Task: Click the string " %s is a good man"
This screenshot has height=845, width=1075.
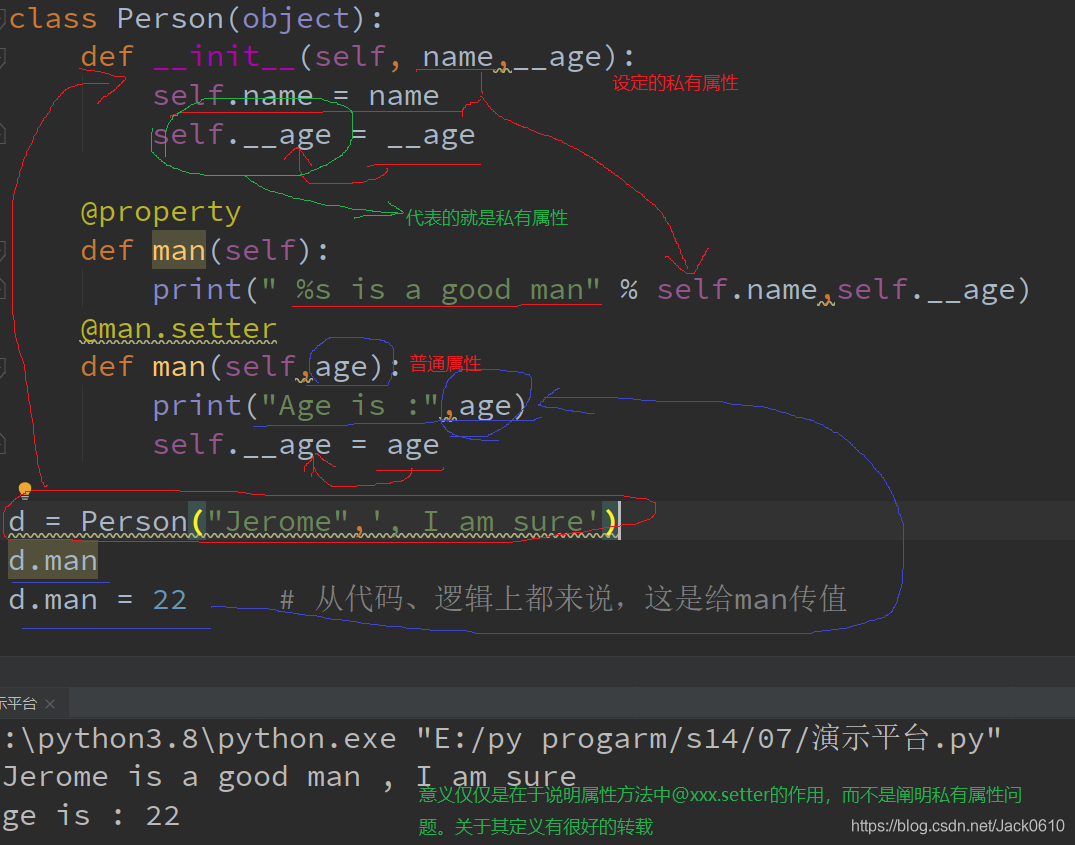Action: coord(431,290)
